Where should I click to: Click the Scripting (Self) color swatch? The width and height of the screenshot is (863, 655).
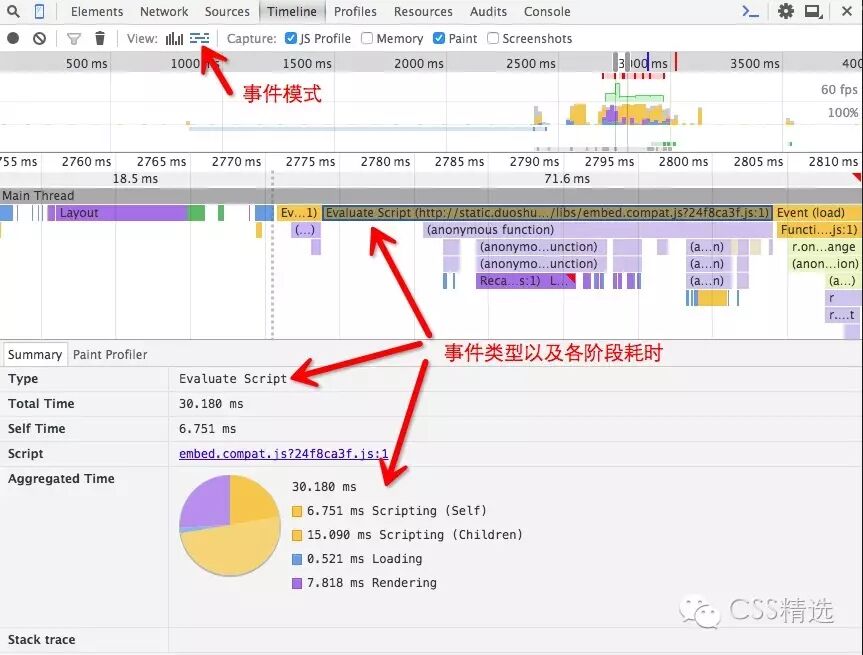pyautogui.click(x=297, y=511)
